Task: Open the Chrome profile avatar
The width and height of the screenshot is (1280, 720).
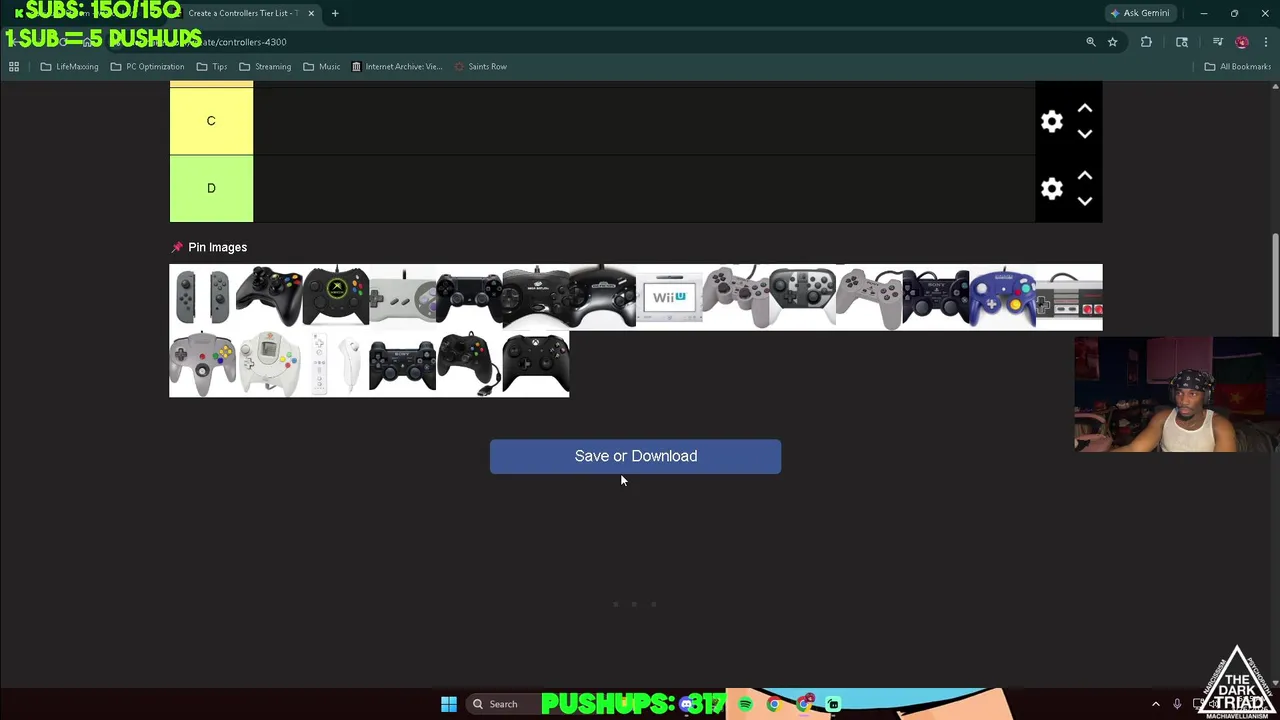Action: pyautogui.click(x=1241, y=42)
